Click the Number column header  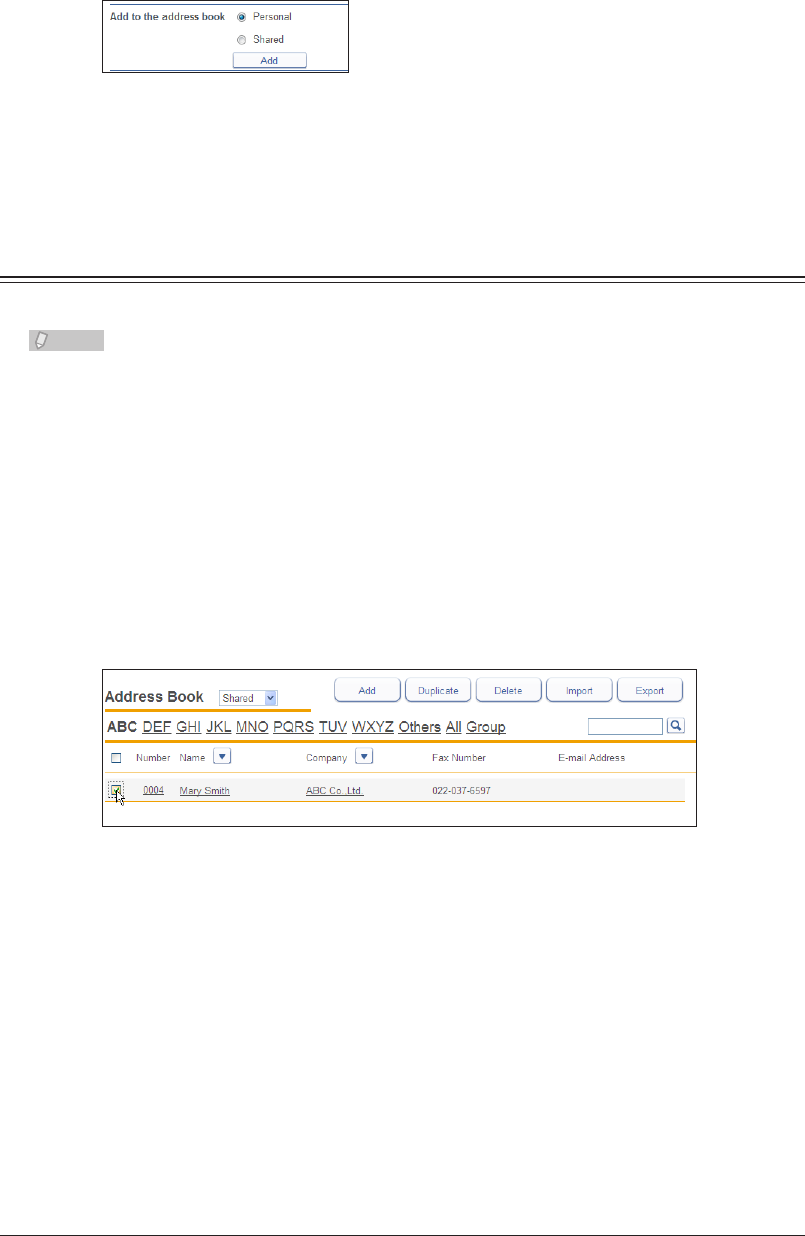[x=153, y=758]
